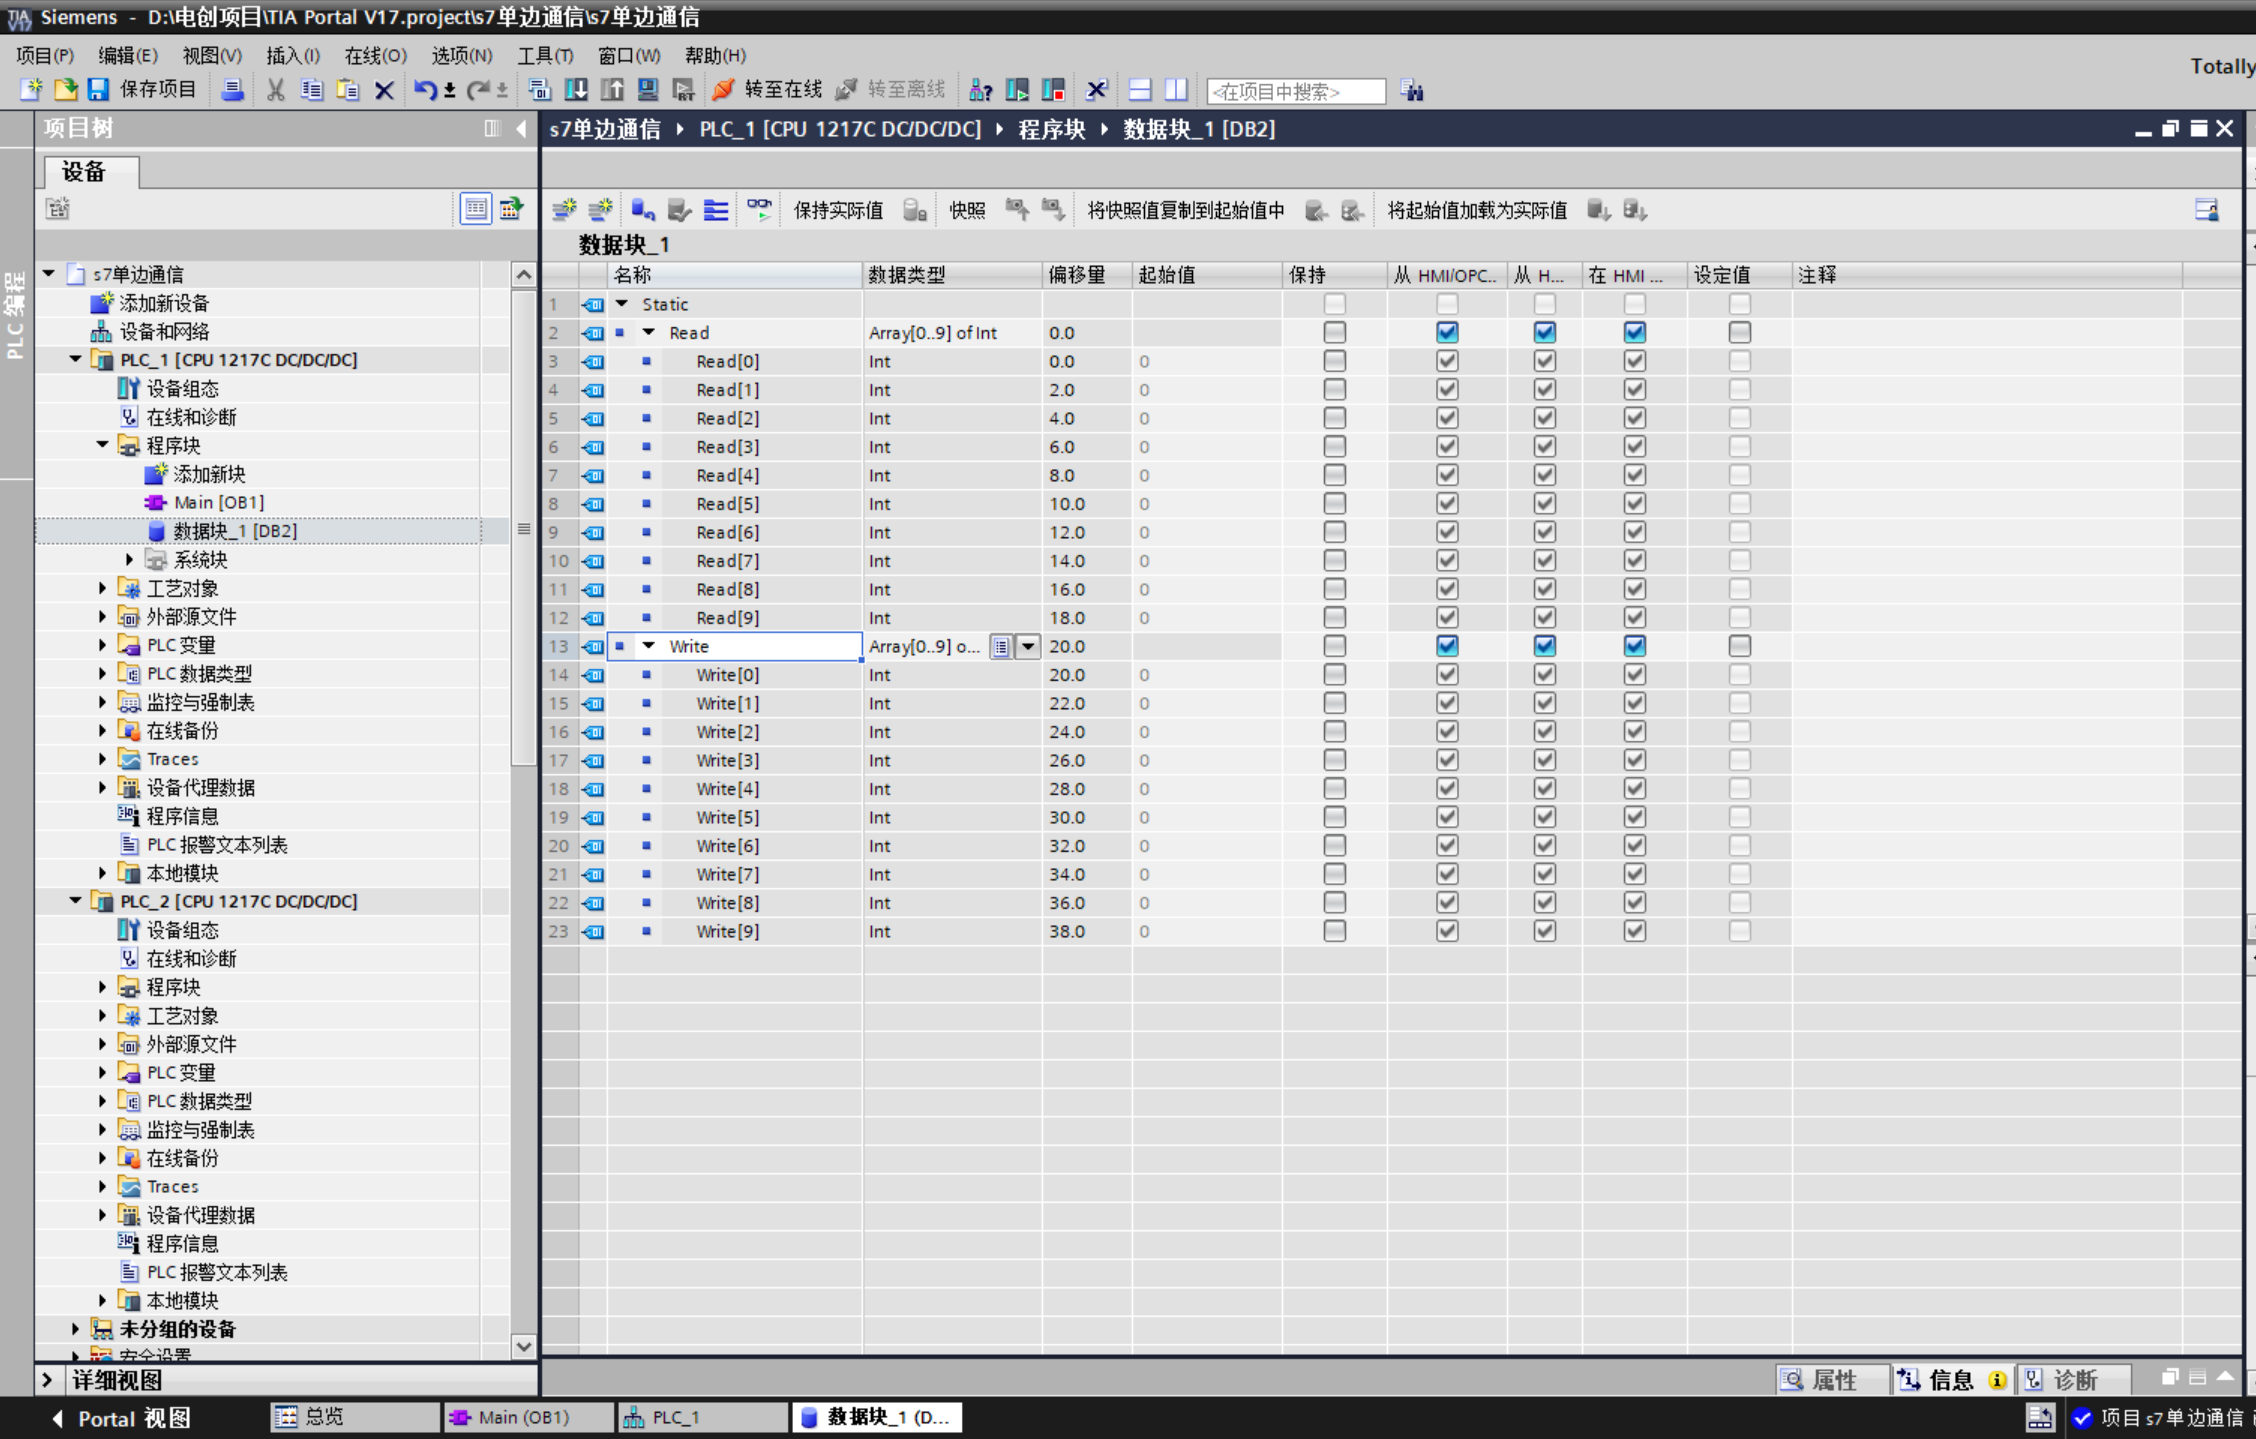Image resolution: width=2256 pixels, height=1439 pixels.
Task: Click the Start CPU icon
Action: click(x=1017, y=90)
